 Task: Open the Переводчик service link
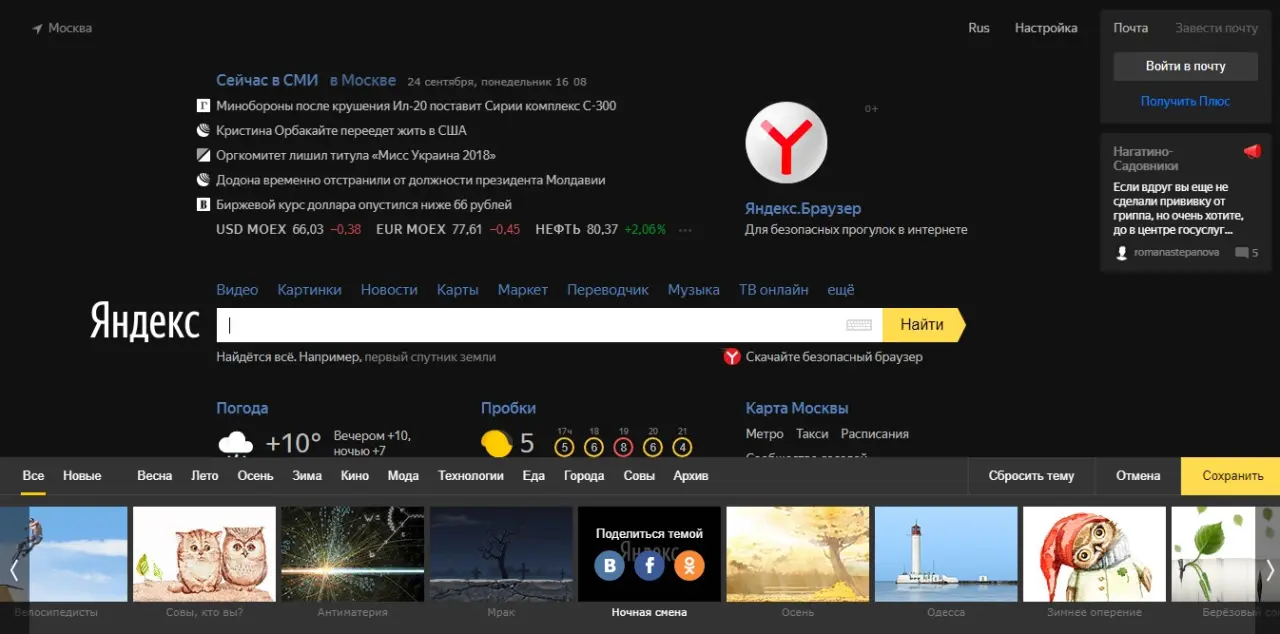pyautogui.click(x=608, y=290)
